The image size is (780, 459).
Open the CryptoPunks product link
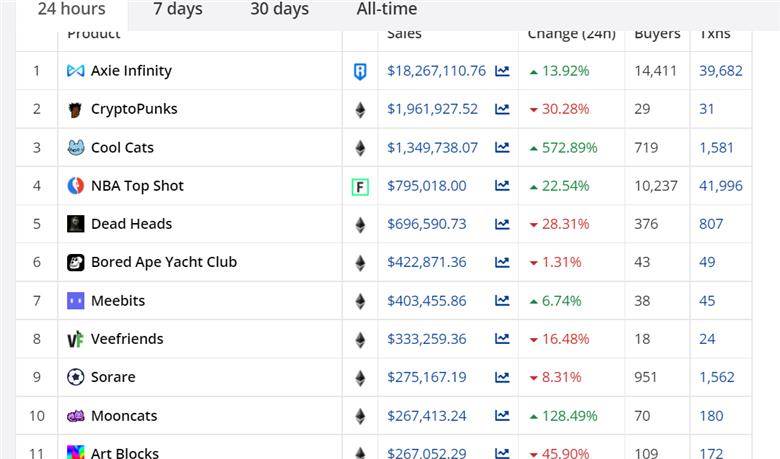134,109
